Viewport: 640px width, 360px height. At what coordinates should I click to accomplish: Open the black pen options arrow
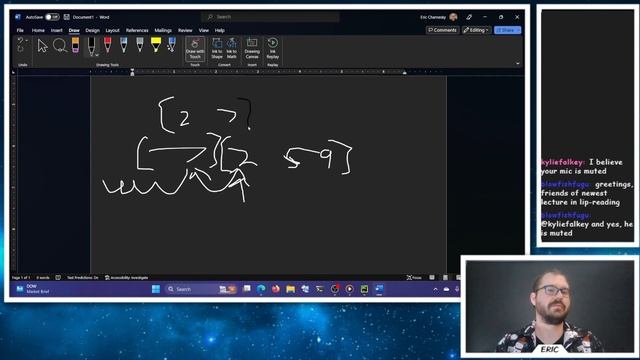(x=97, y=55)
